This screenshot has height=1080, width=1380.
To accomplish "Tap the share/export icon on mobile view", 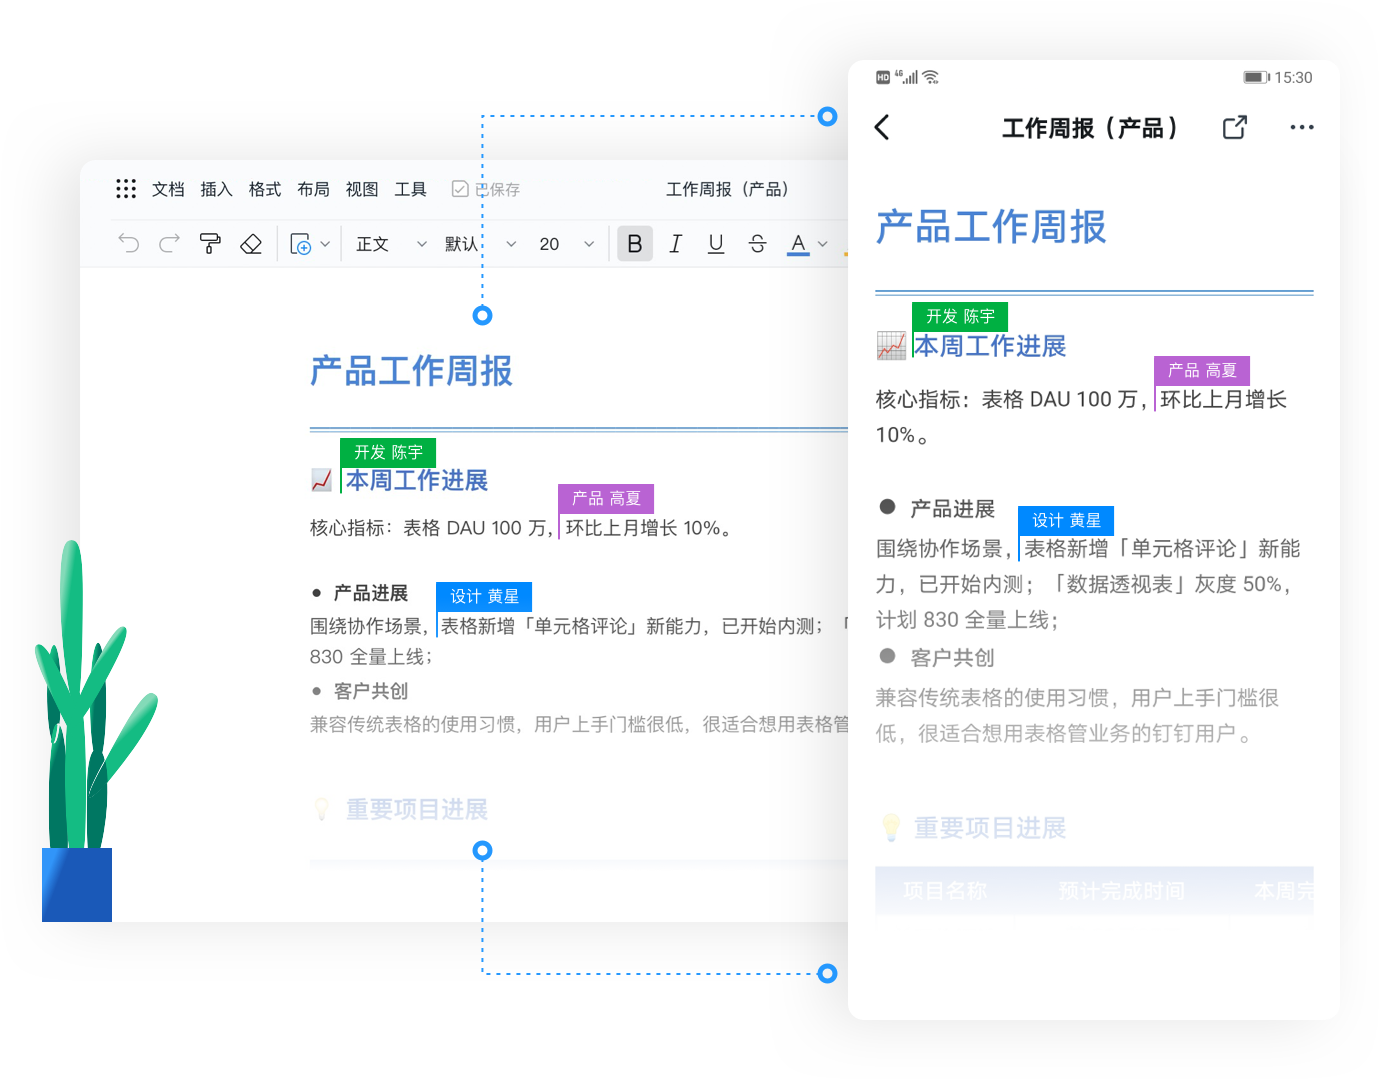I will (1234, 127).
